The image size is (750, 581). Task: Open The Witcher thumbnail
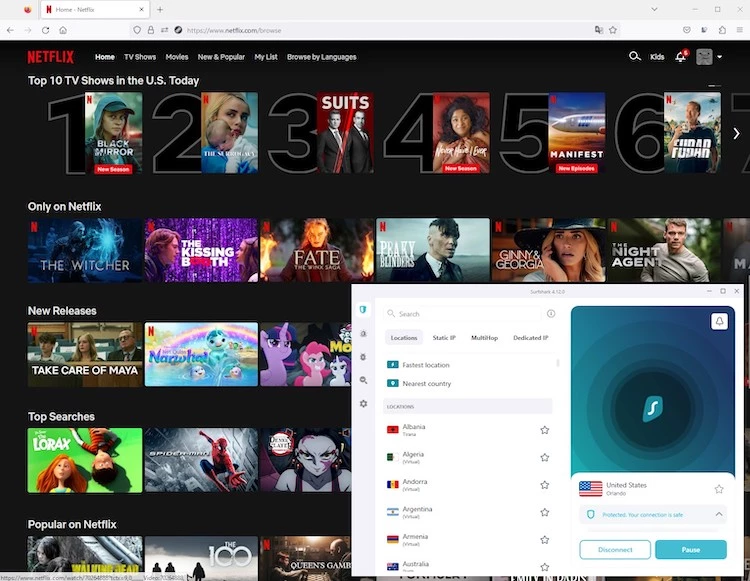[x=85, y=250]
